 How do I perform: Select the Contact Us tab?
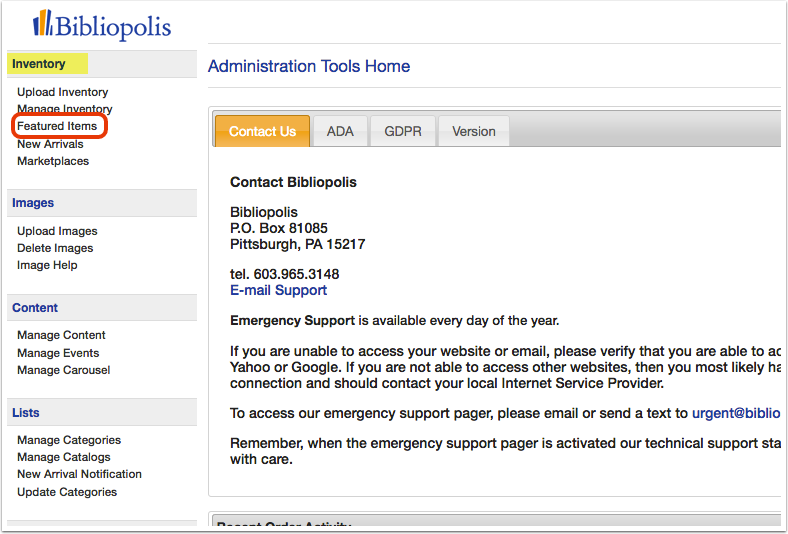click(x=262, y=131)
